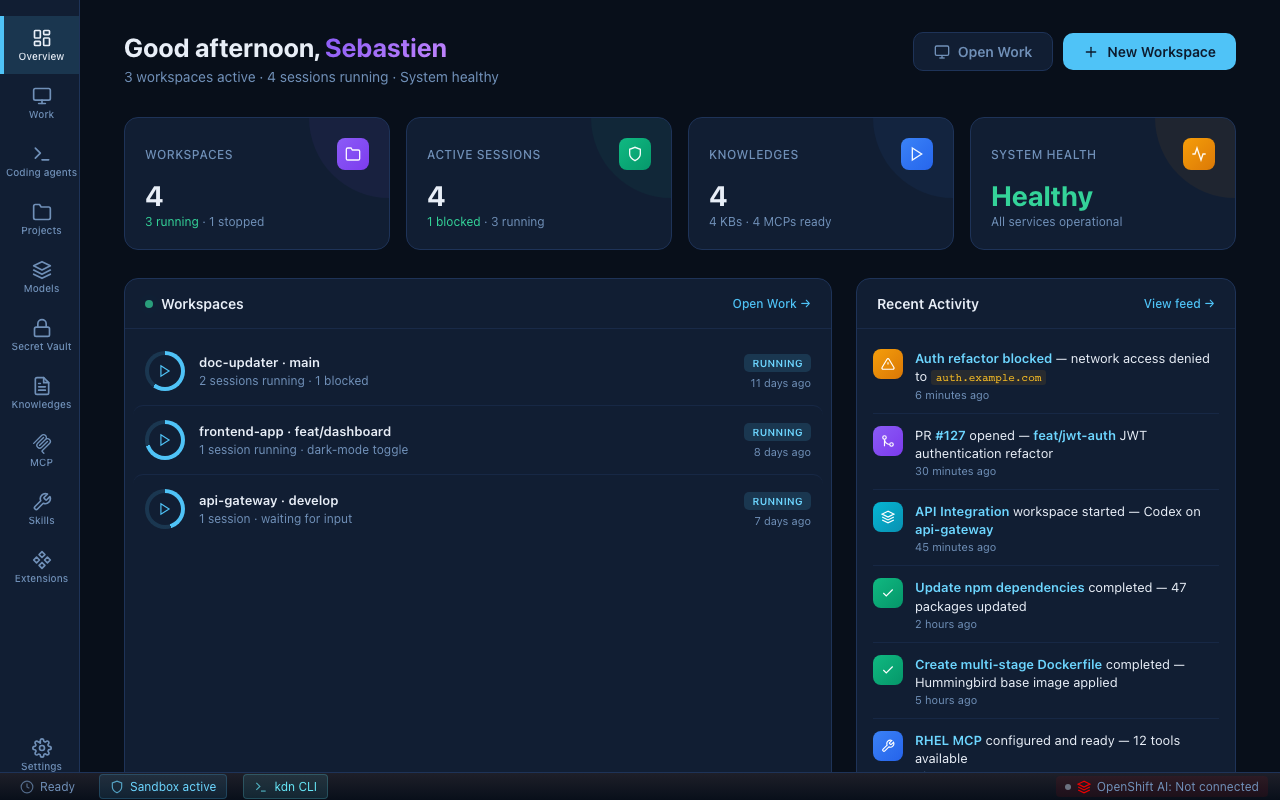This screenshot has width=1280, height=800.
Task: Open the kdn CLI button
Action: pyautogui.click(x=285, y=787)
